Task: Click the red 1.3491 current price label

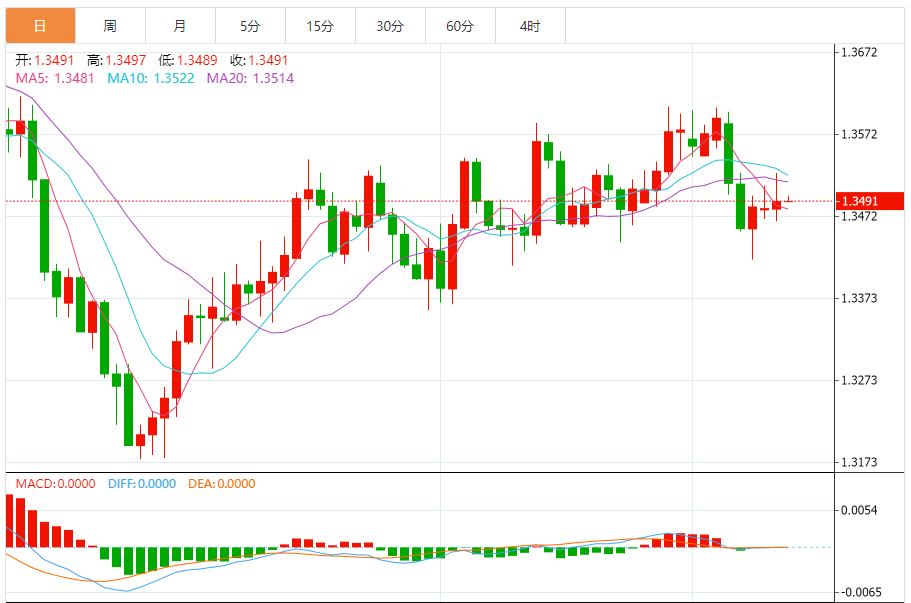Action: point(870,201)
